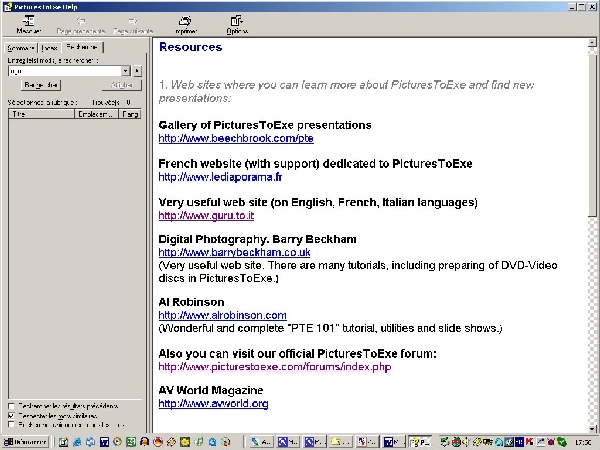Click the headphones figure quick launch icon
The image size is (600, 450).
click(144, 442)
